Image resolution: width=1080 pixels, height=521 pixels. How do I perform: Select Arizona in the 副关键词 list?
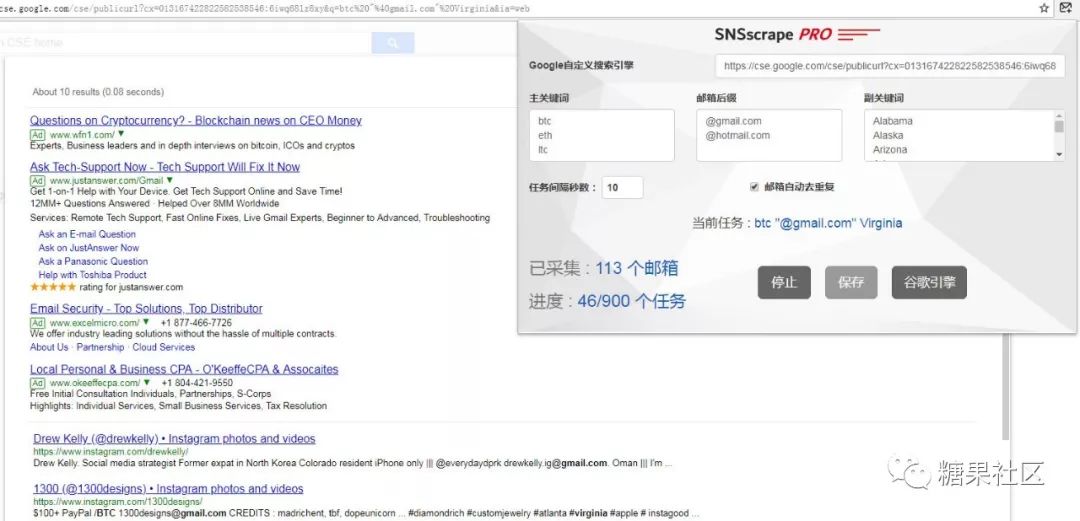coord(890,150)
